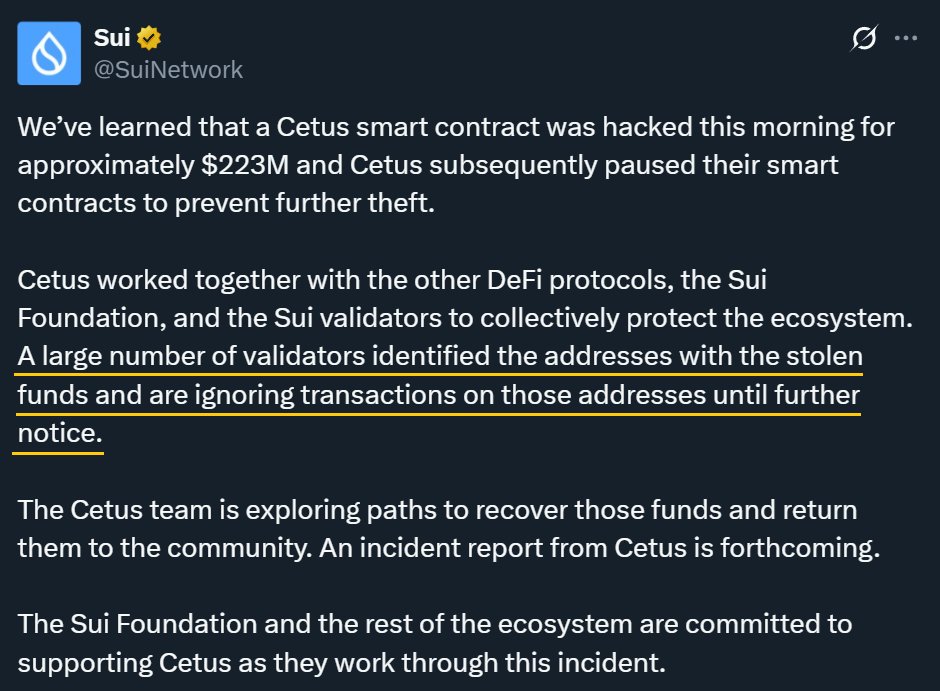Click the word approximately in the first paragraph
The image size is (940, 691).
(x=106, y=165)
